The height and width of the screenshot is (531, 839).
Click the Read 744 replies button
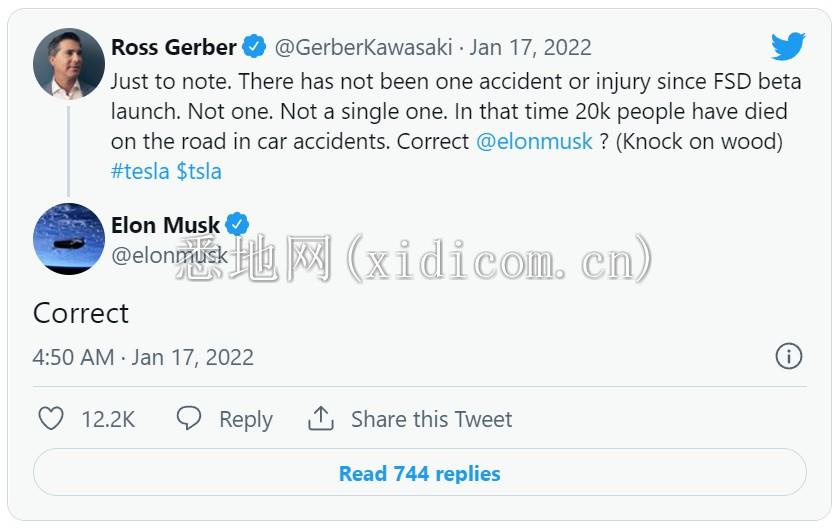click(x=420, y=473)
